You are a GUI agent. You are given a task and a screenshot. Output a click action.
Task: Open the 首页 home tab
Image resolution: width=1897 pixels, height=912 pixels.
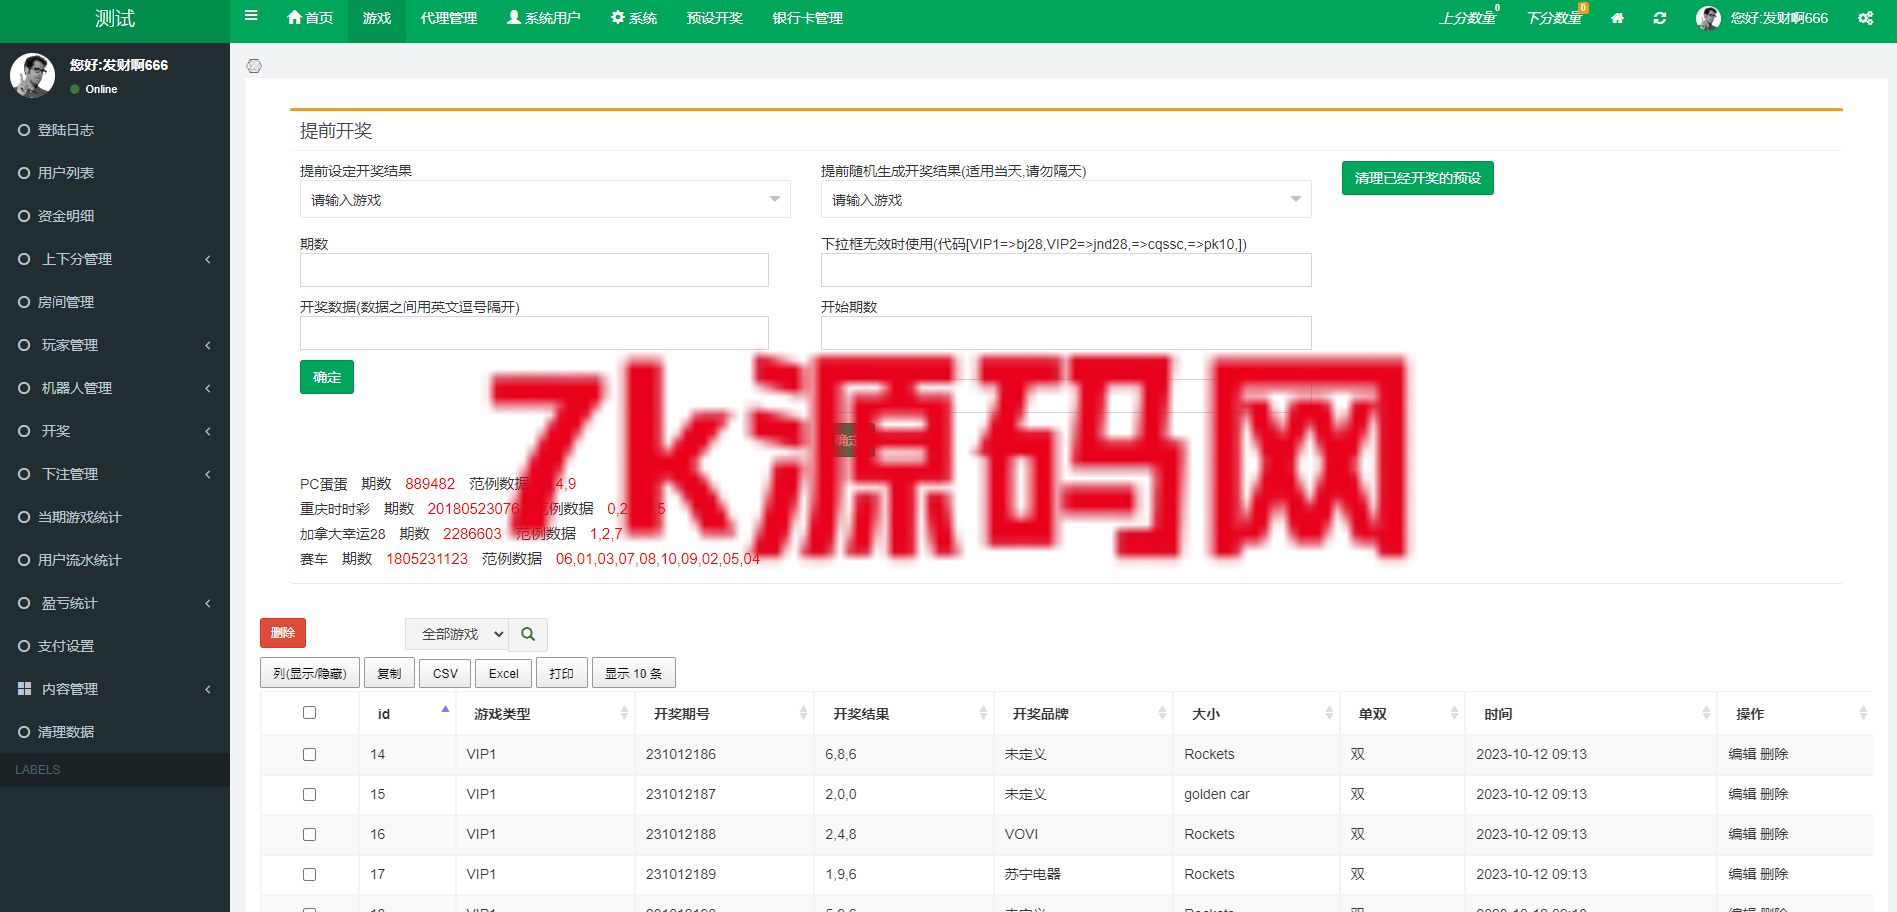tap(310, 18)
